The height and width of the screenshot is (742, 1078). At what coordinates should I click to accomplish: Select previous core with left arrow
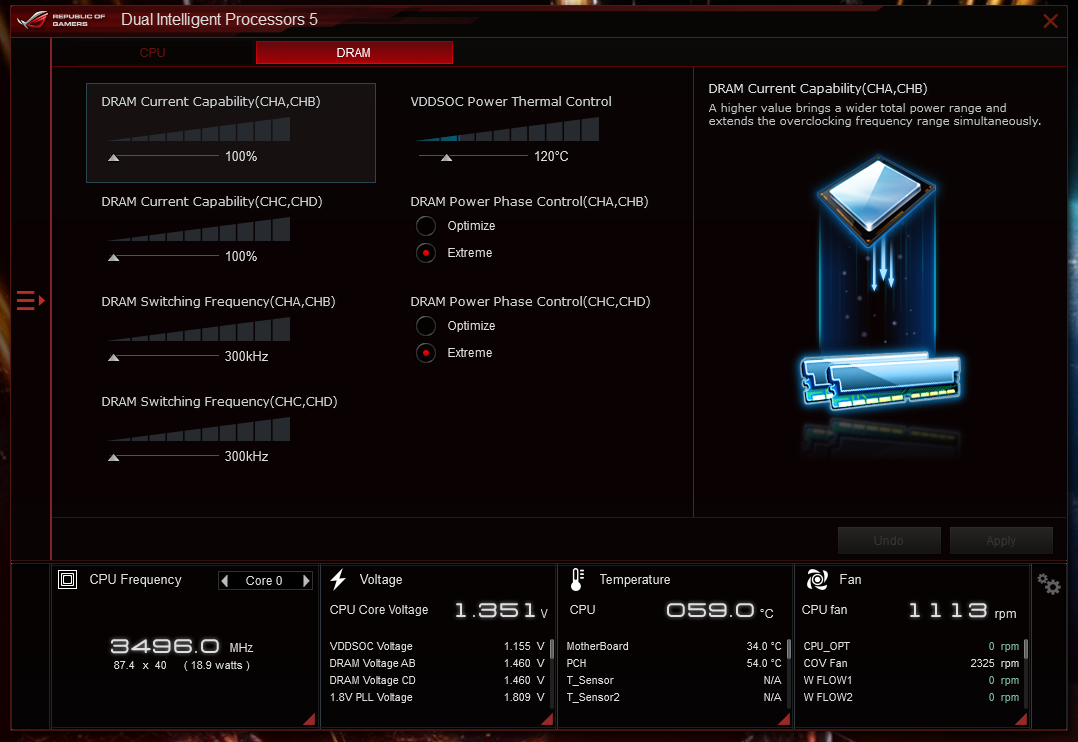[x=225, y=580]
